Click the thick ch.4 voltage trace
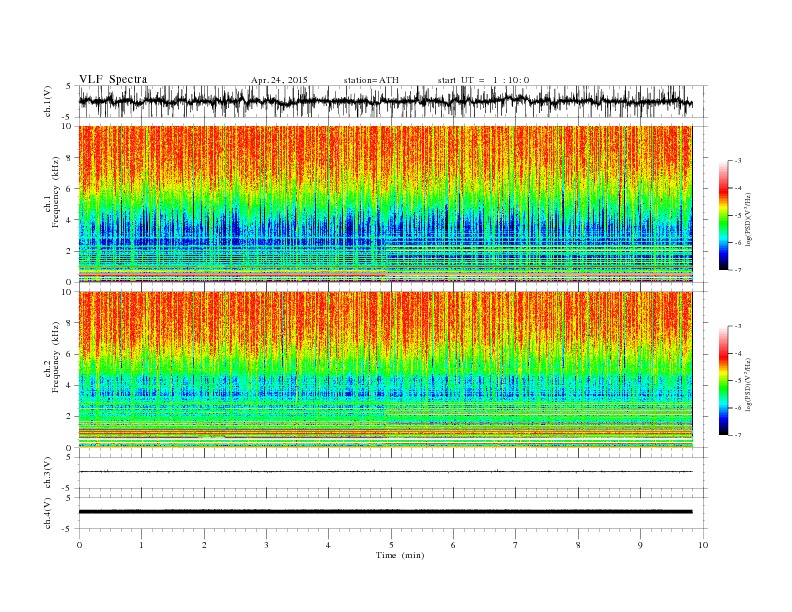This screenshot has width=792, height=612. 385,512
